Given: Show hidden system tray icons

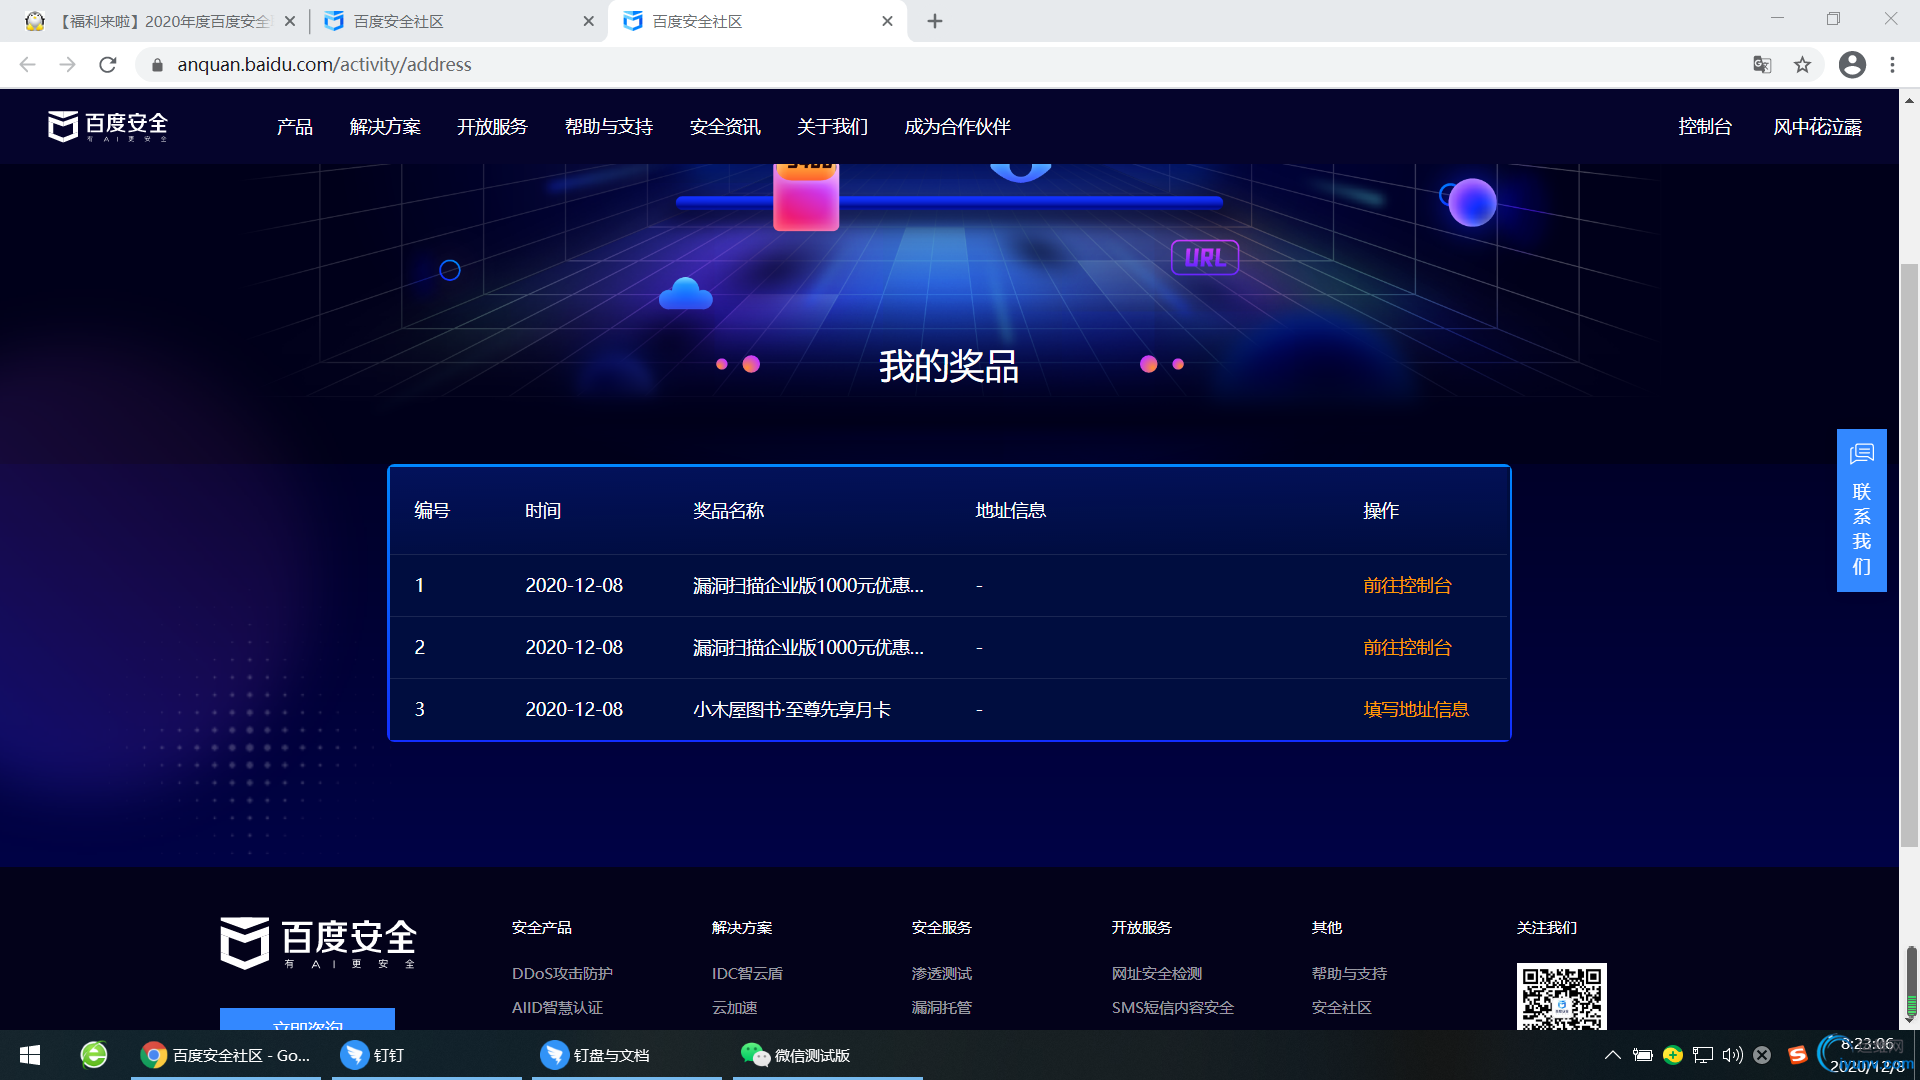Looking at the screenshot, I should click(x=1612, y=1055).
